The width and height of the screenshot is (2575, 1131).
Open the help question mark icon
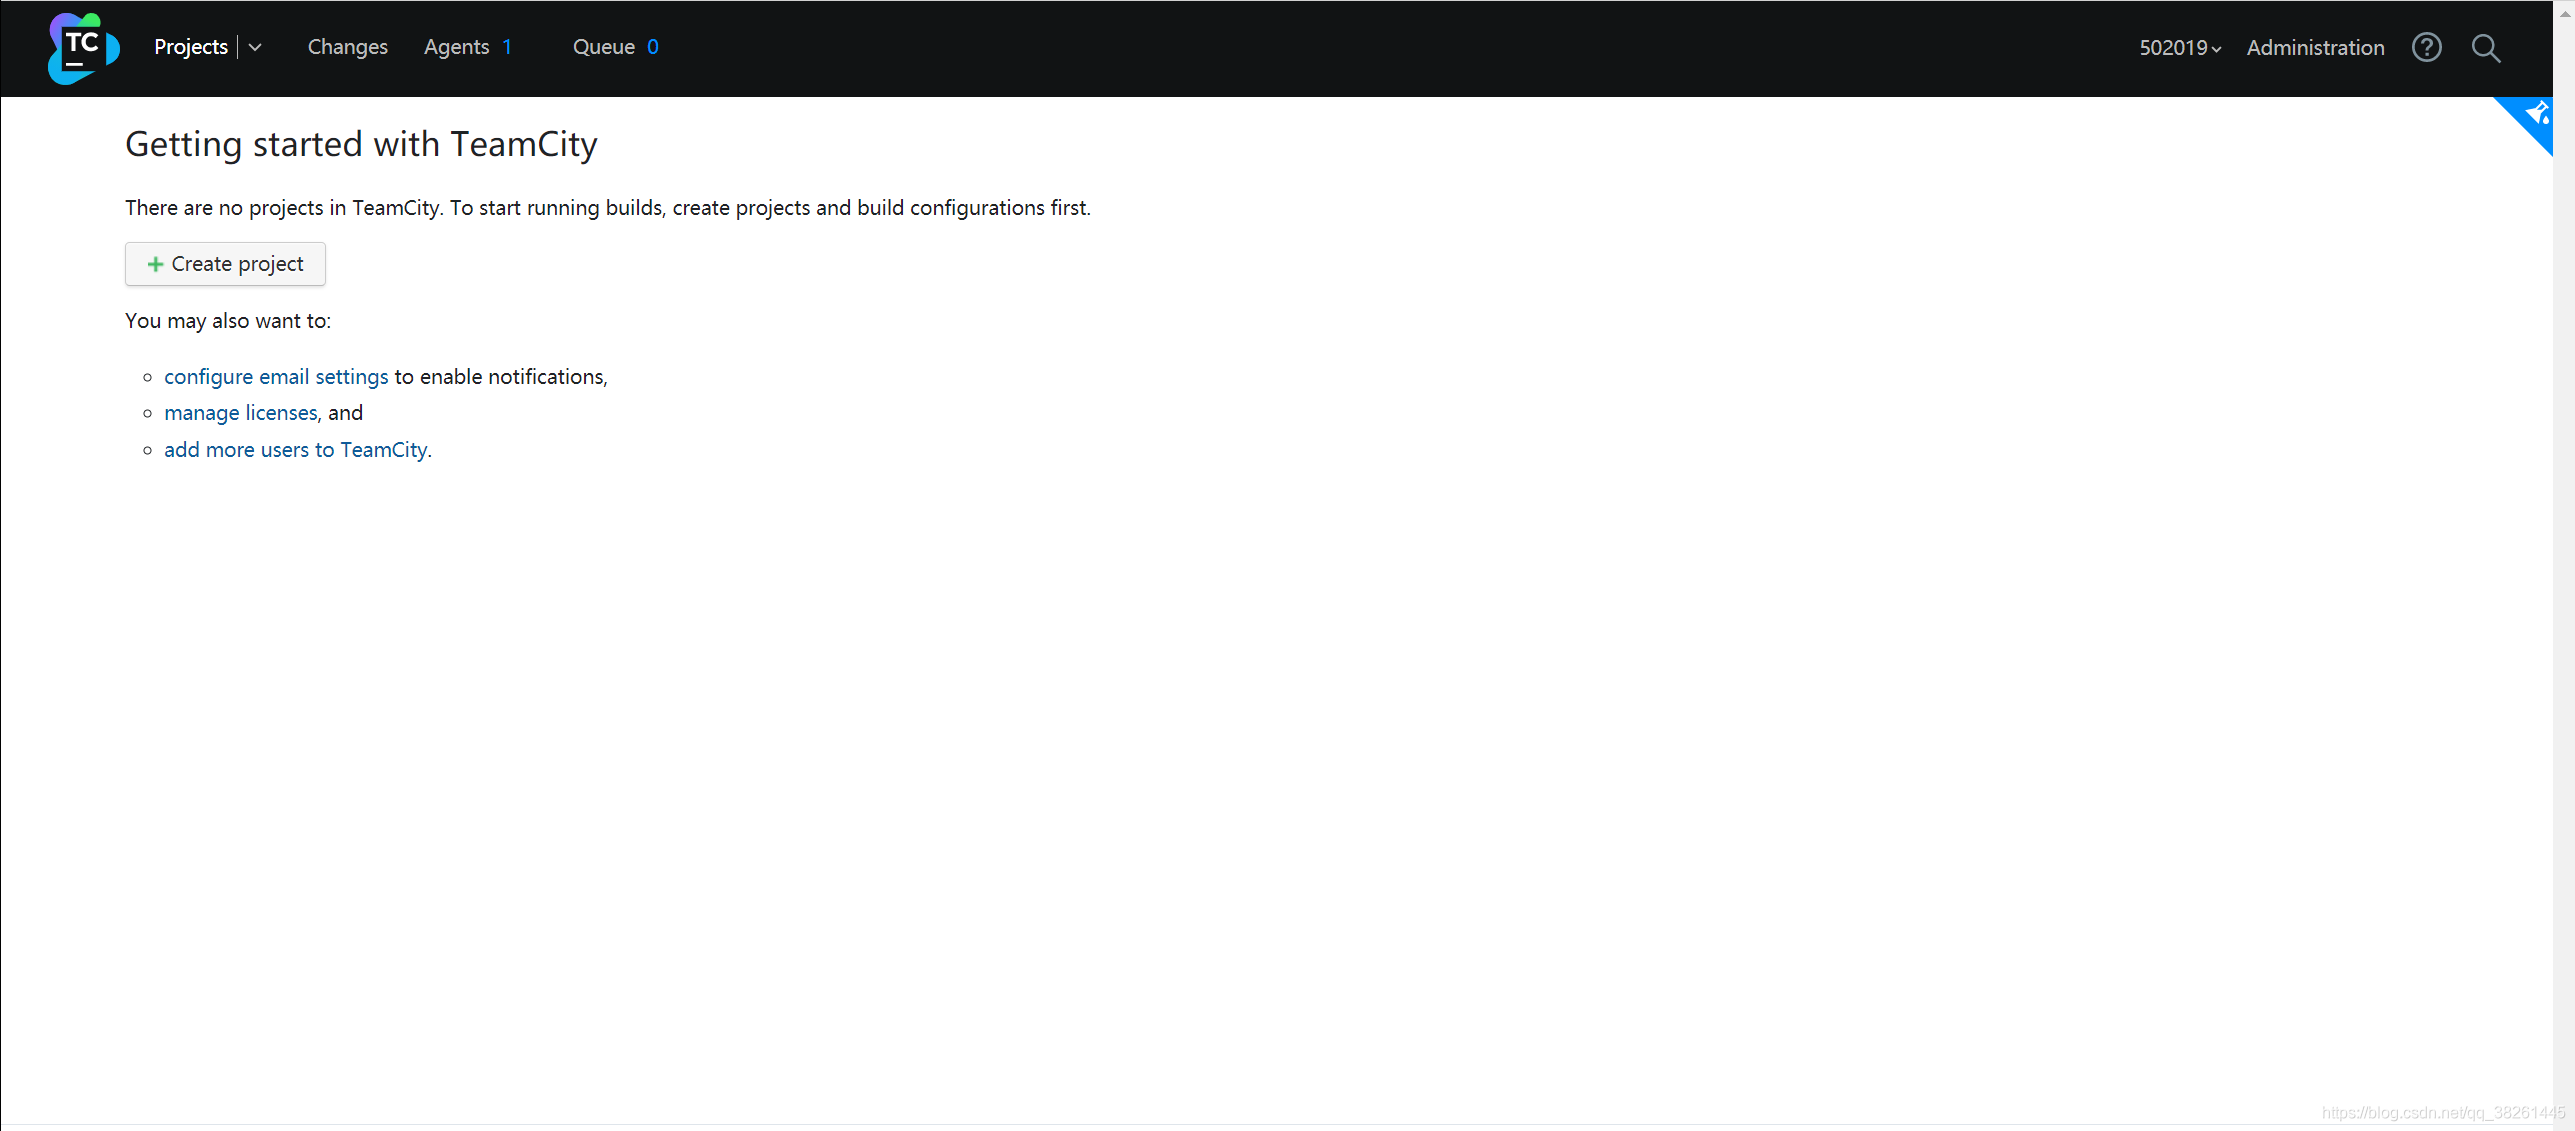(2426, 47)
